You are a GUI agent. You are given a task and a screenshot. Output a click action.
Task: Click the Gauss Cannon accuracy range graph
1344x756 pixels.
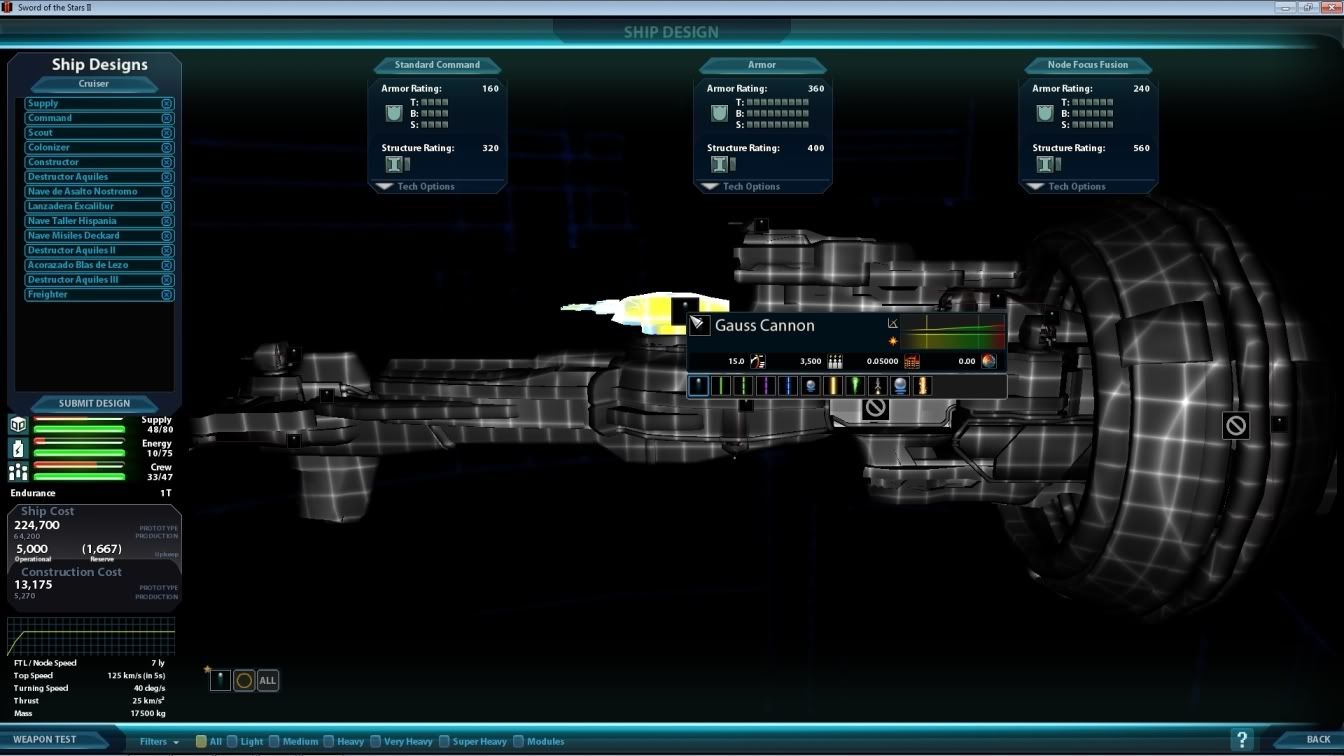[953, 332]
